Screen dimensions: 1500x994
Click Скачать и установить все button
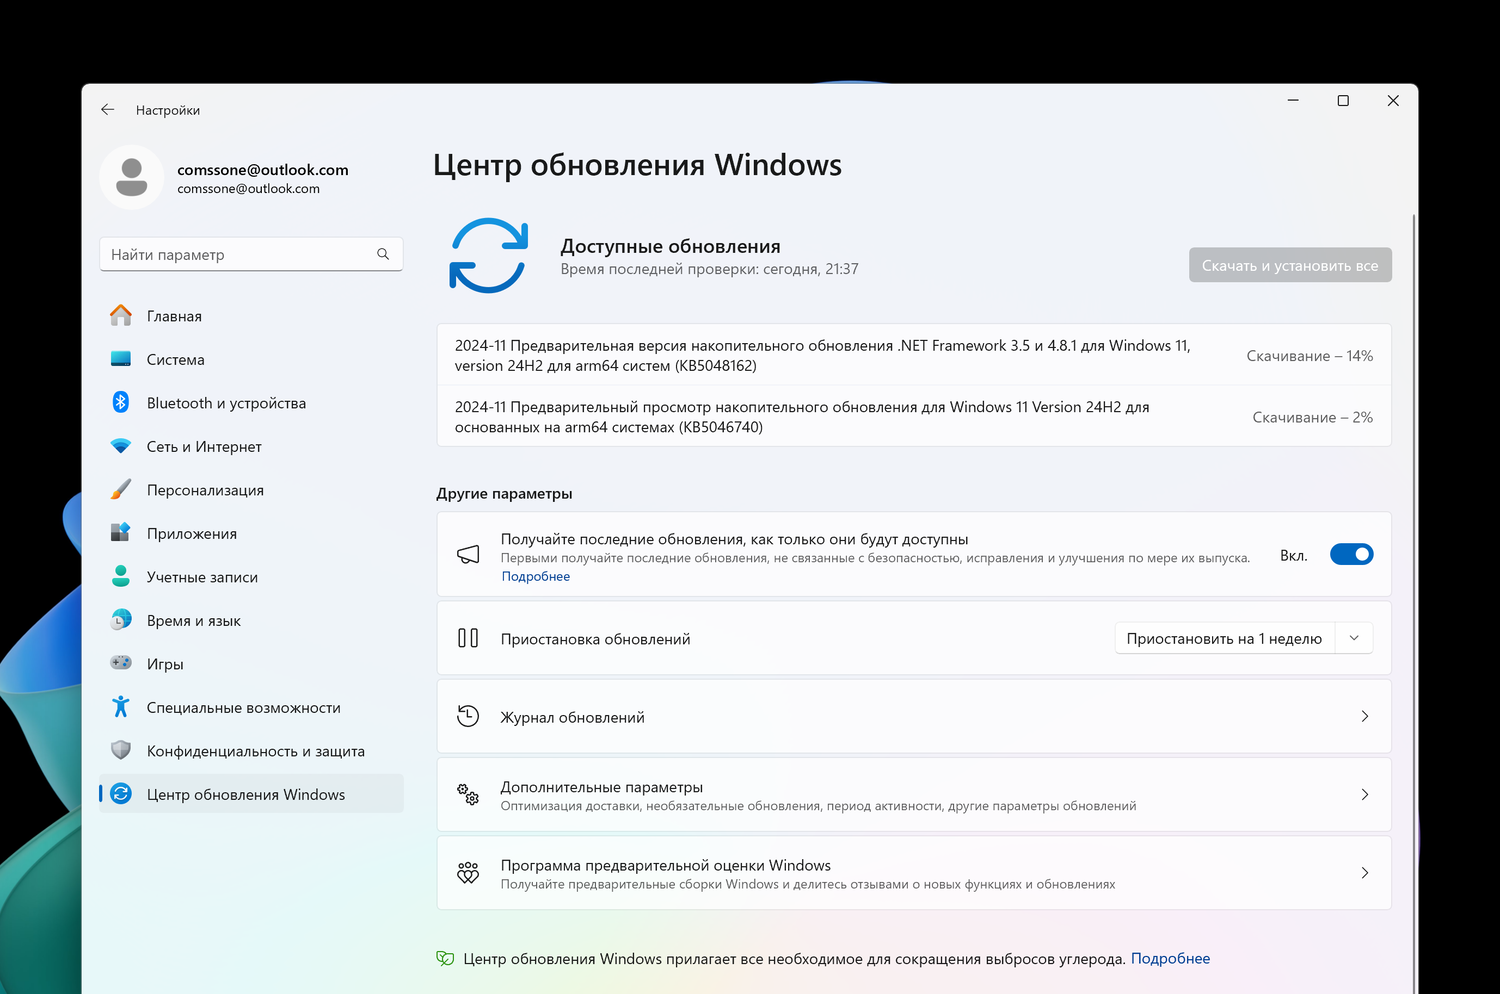pyautogui.click(x=1290, y=265)
